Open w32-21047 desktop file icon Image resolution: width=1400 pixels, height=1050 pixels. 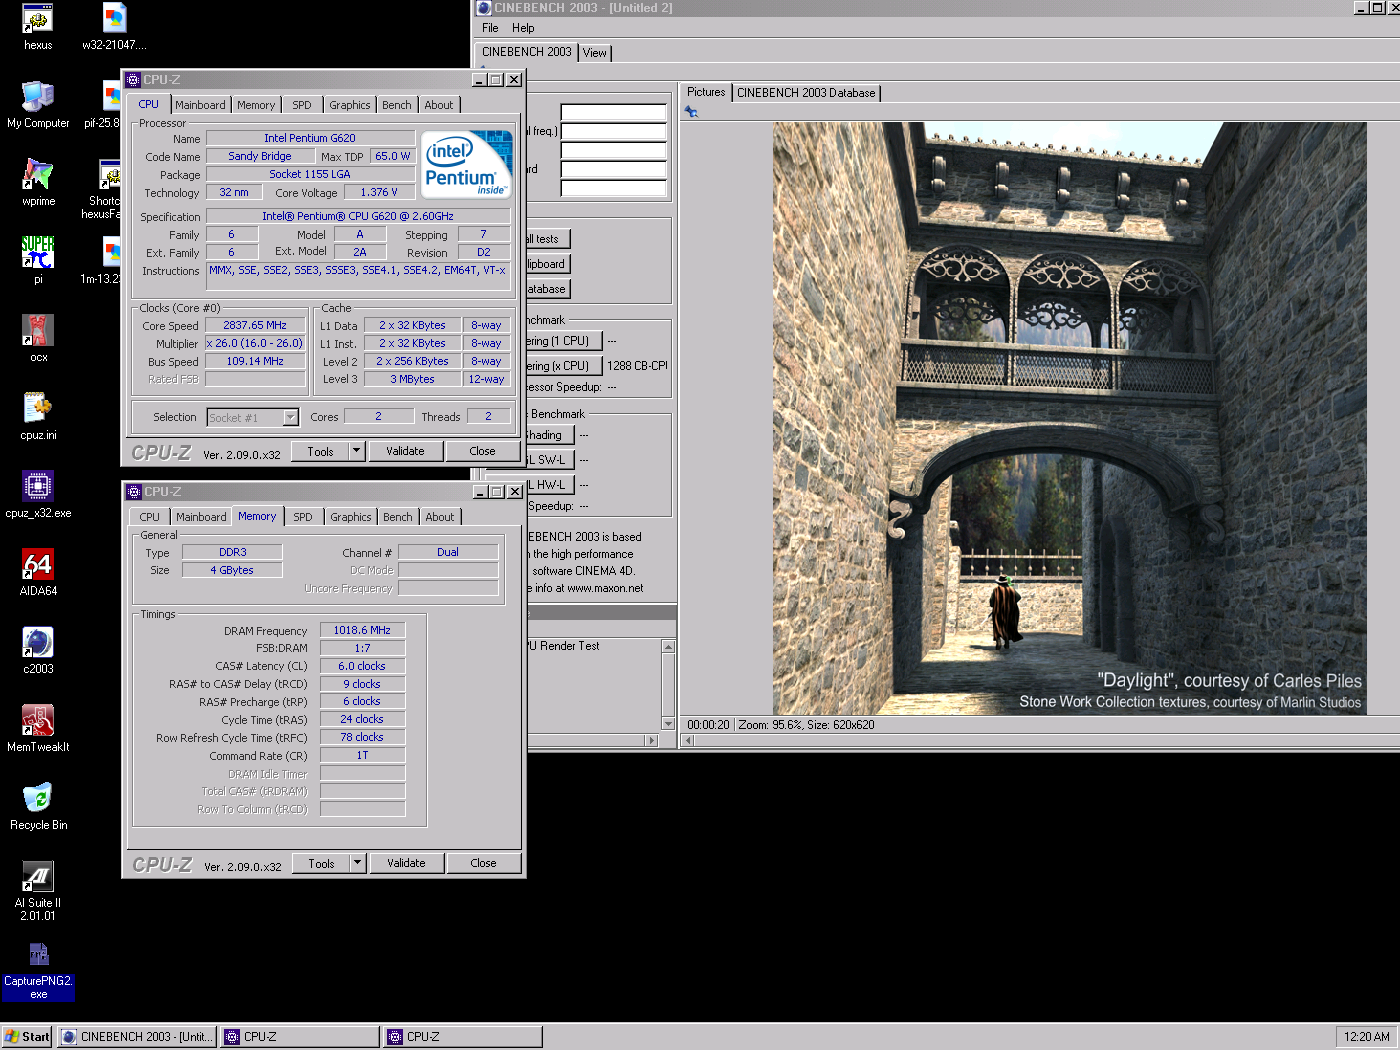pos(114,26)
